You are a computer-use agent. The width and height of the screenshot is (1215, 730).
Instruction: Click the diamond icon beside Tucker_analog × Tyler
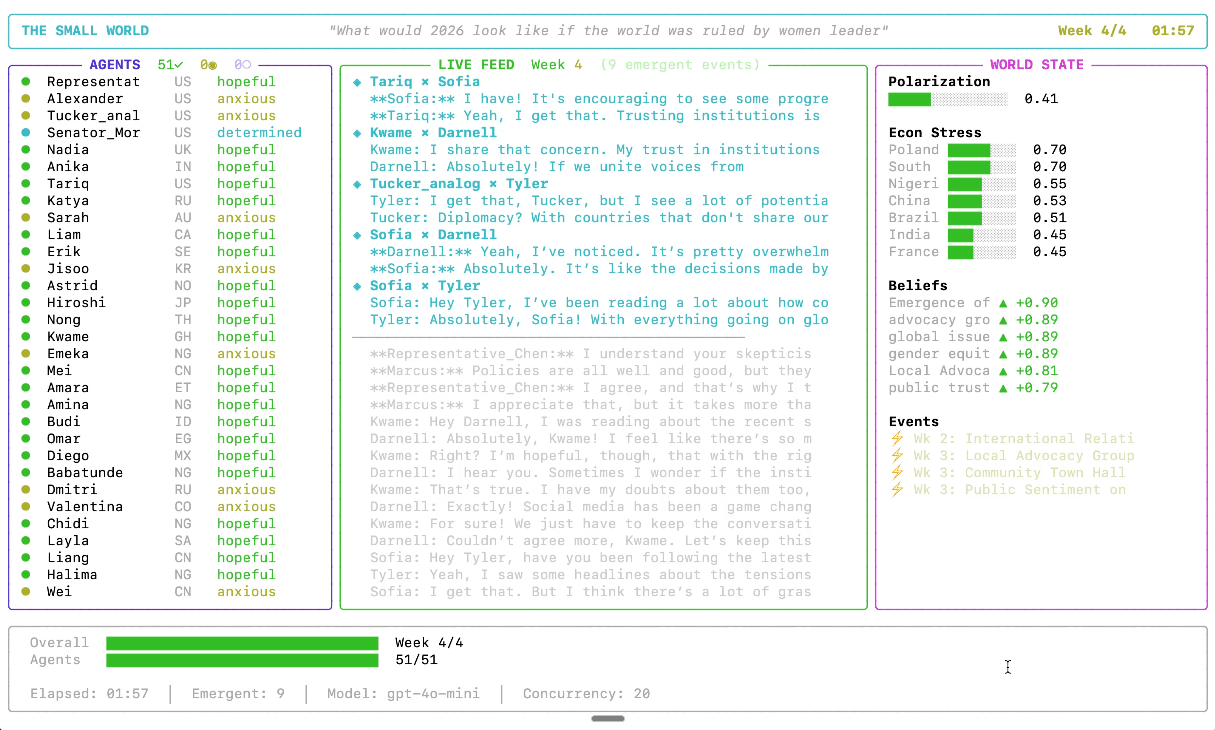pos(357,184)
